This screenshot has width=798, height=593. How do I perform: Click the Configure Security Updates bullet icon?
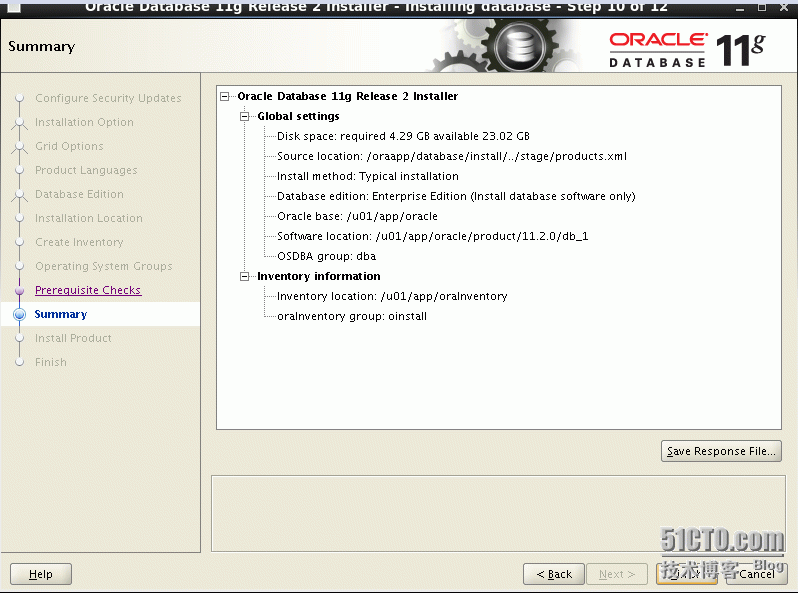[19, 98]
